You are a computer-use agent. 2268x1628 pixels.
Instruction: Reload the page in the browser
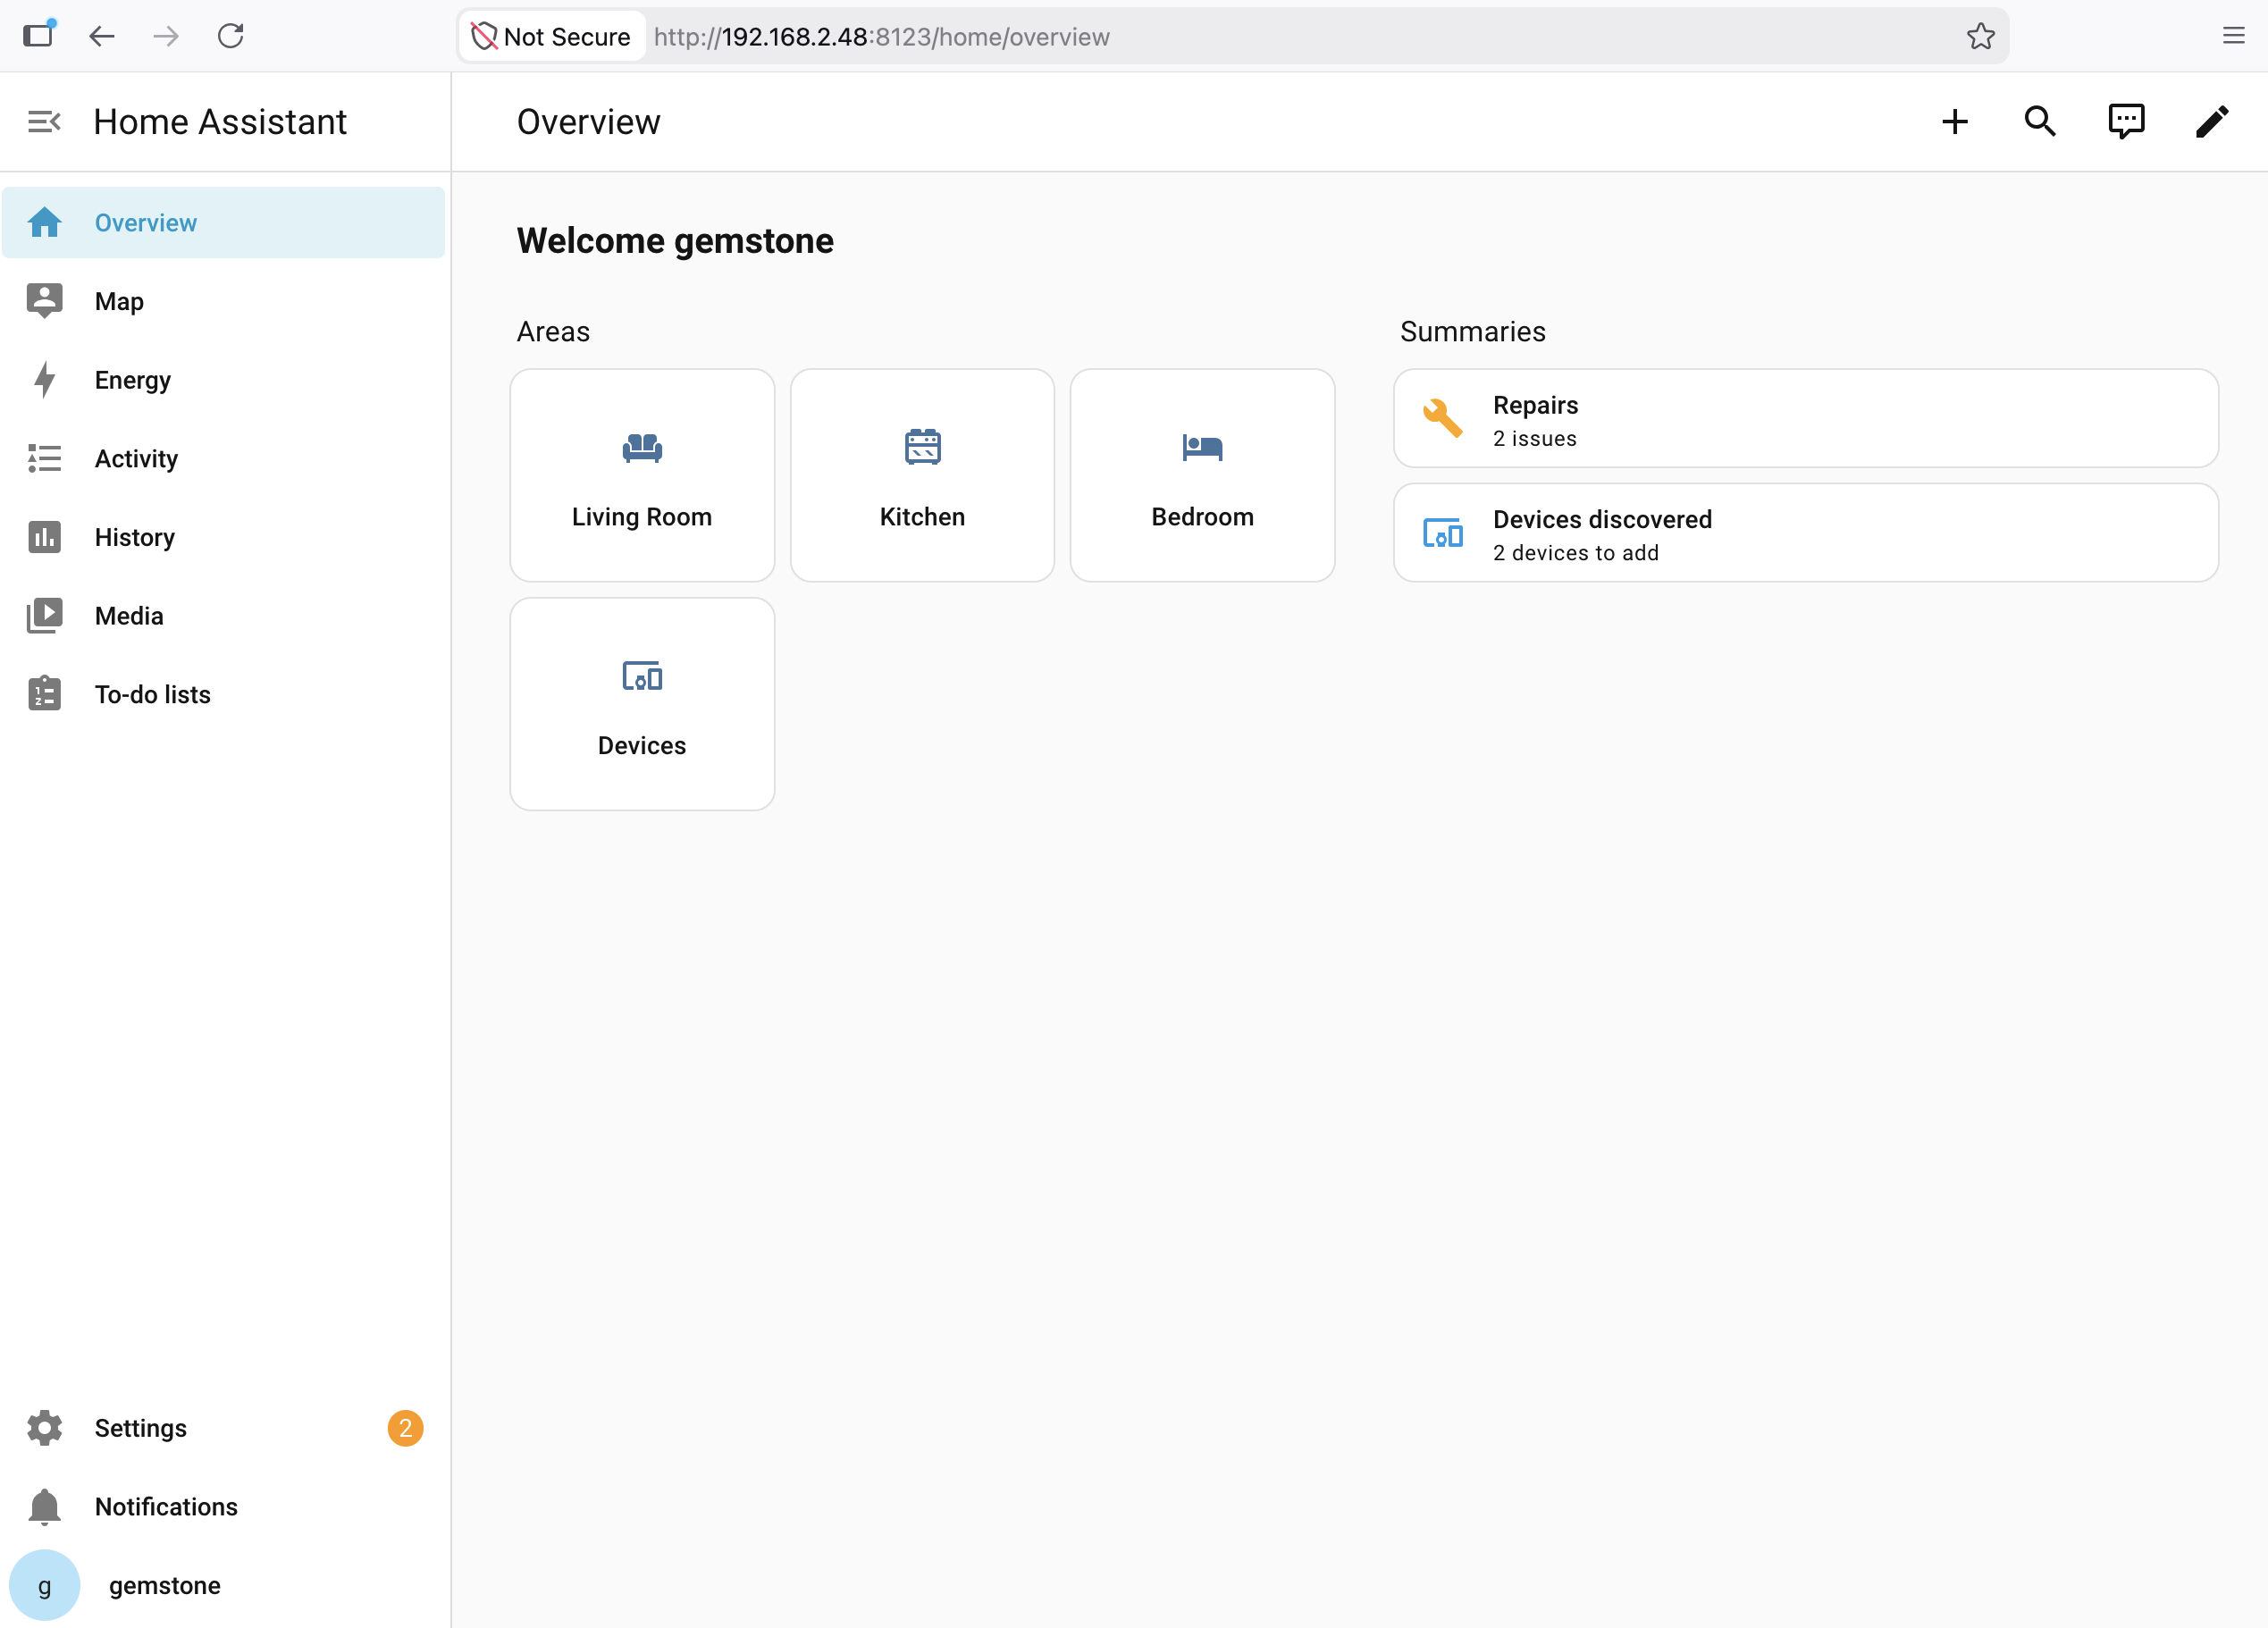coord(231,37)
